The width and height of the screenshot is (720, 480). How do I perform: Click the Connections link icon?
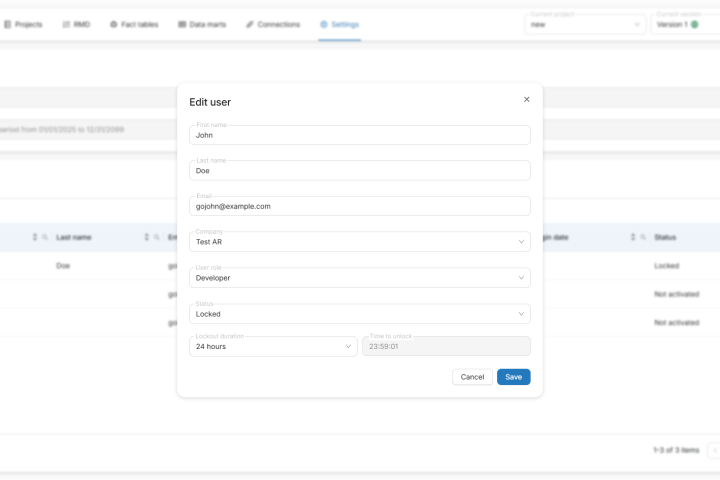tap(250, 24)
